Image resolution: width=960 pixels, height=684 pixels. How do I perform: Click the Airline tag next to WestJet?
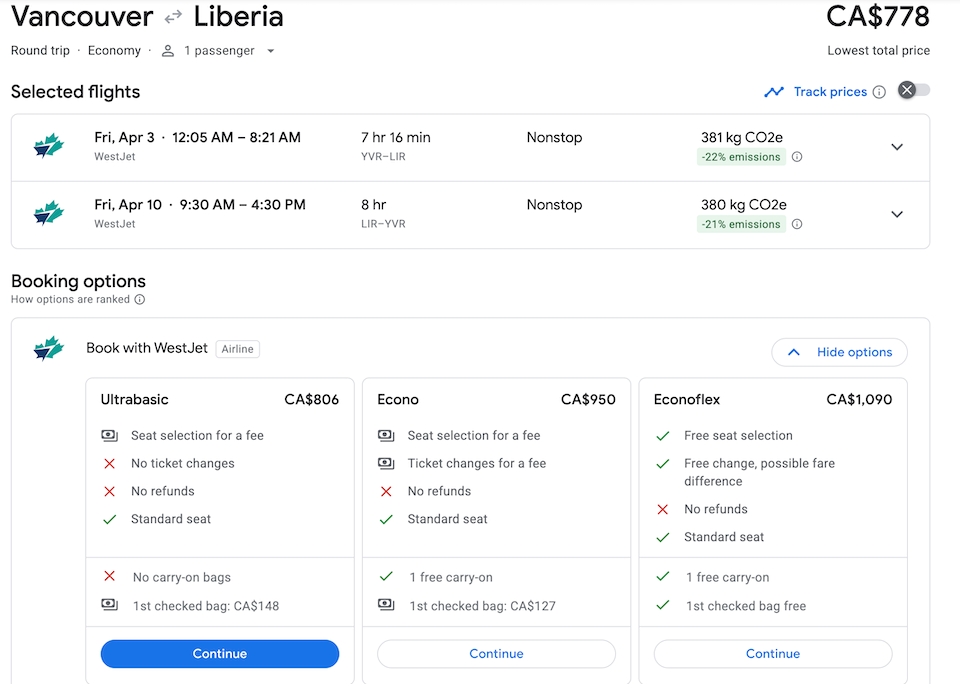tap(238, 349)
